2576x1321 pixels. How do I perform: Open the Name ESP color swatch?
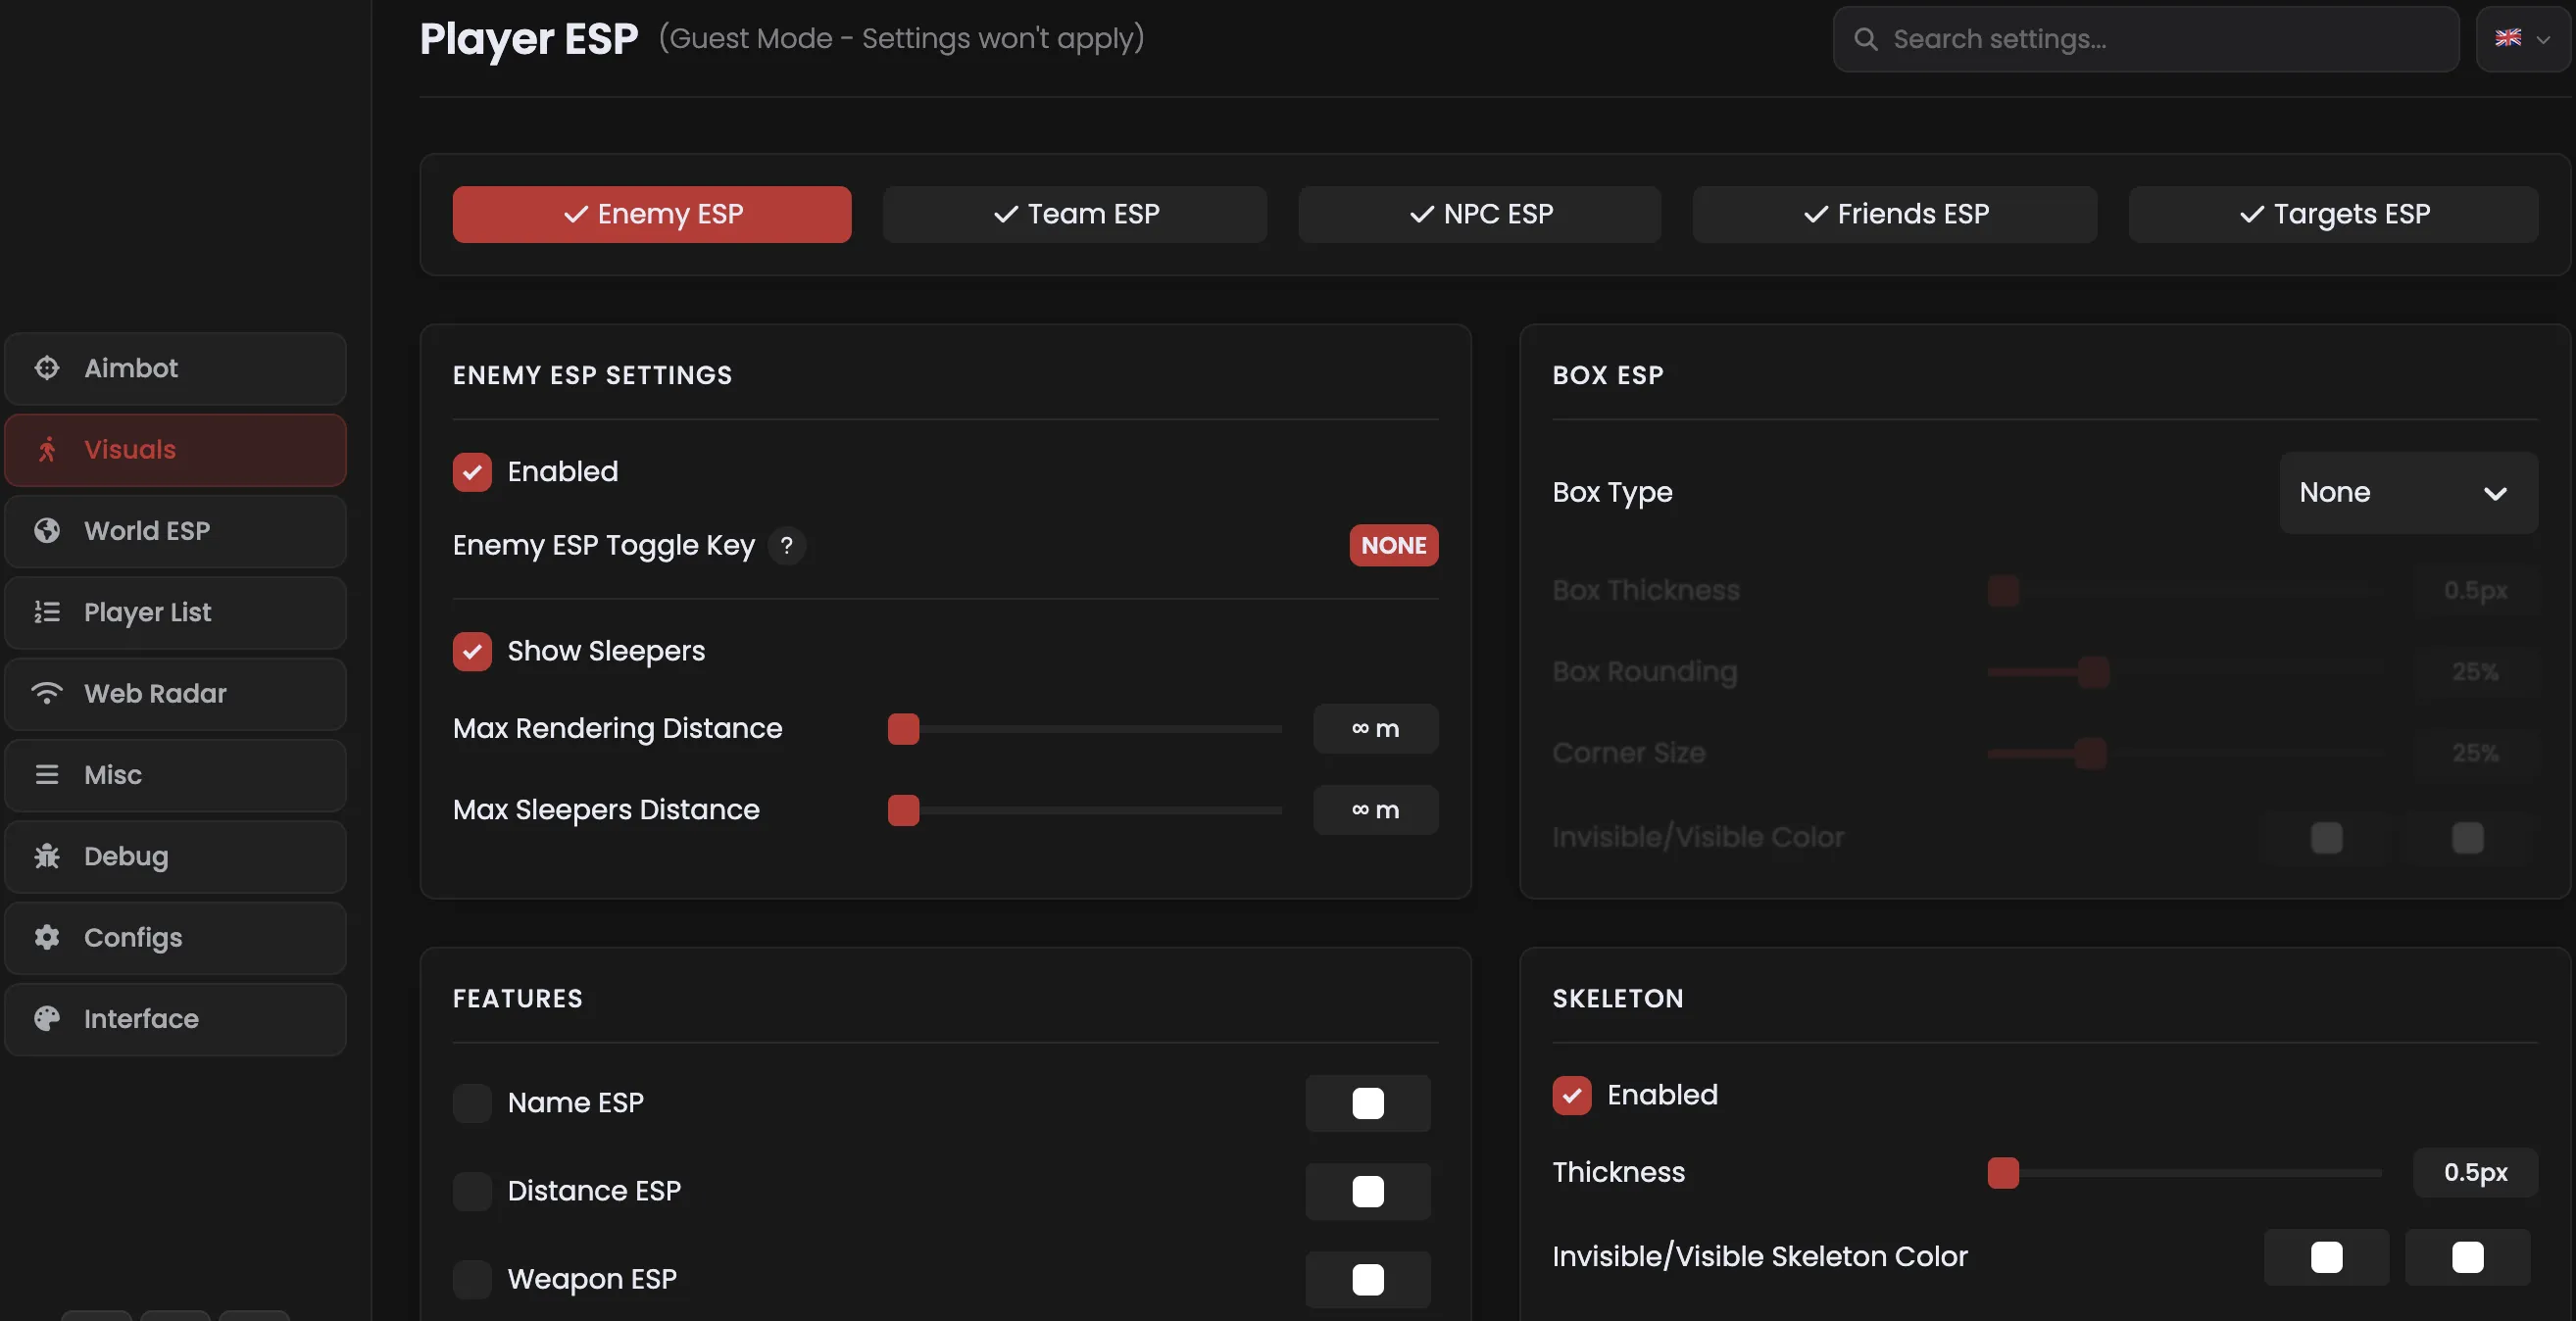tap(1368, 1103)
